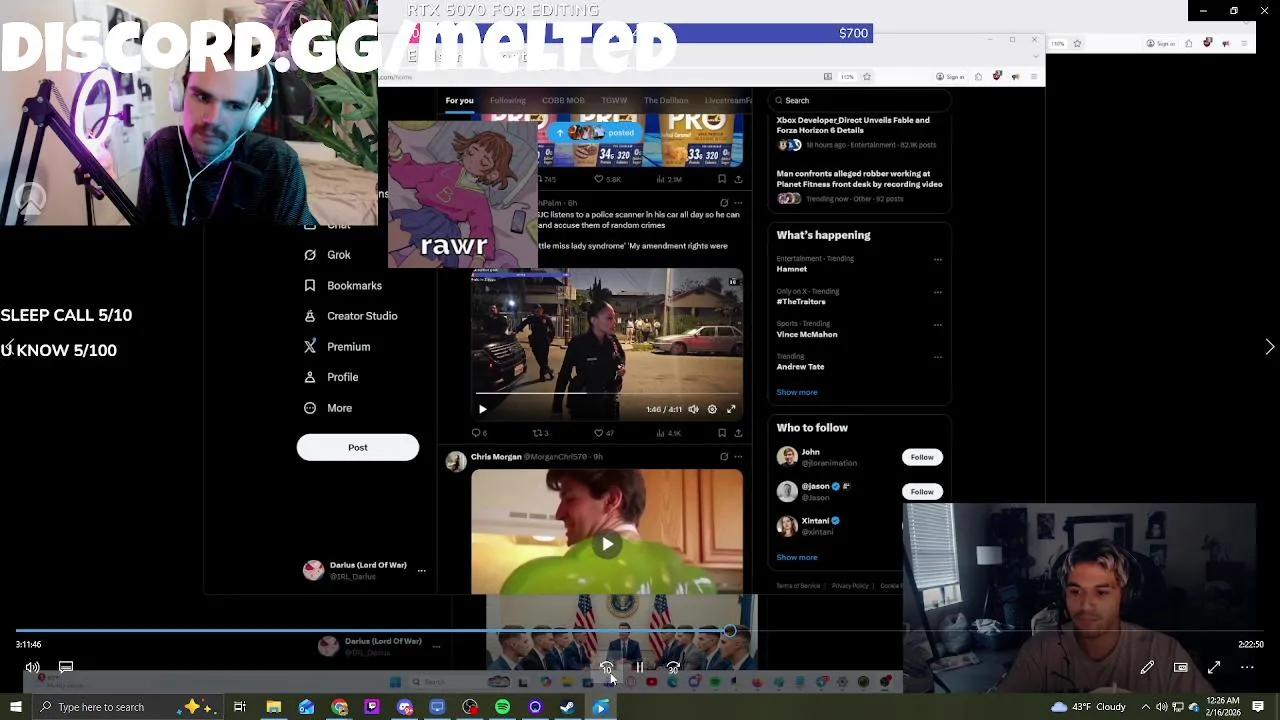Skip back 10 seconds in the player

tap(606, 668)
